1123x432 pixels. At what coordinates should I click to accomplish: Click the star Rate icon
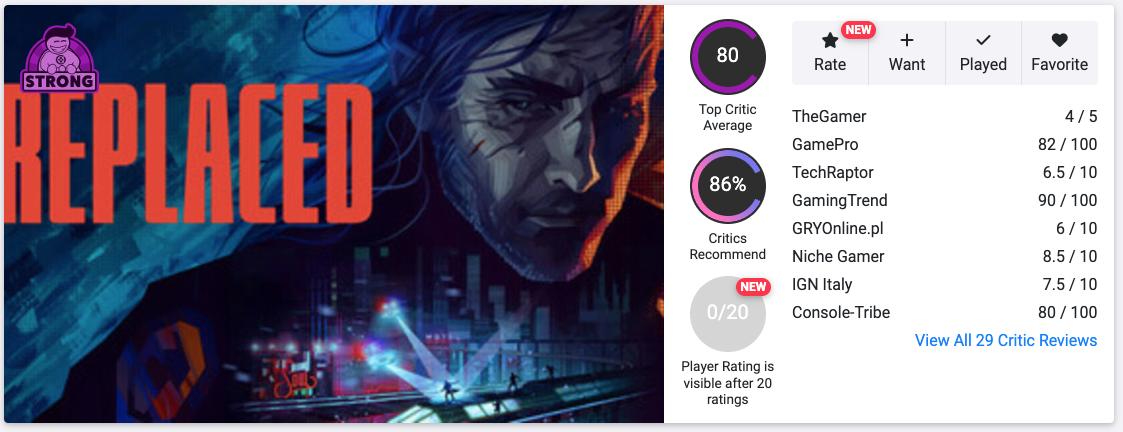829,41
